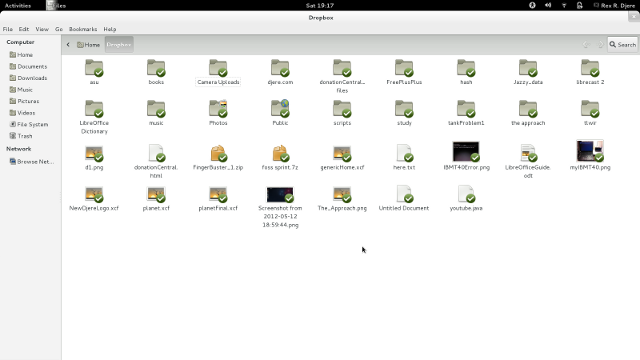Open the Help menu
The width and height of the screenshot is (640, 360).
(110, 29)
